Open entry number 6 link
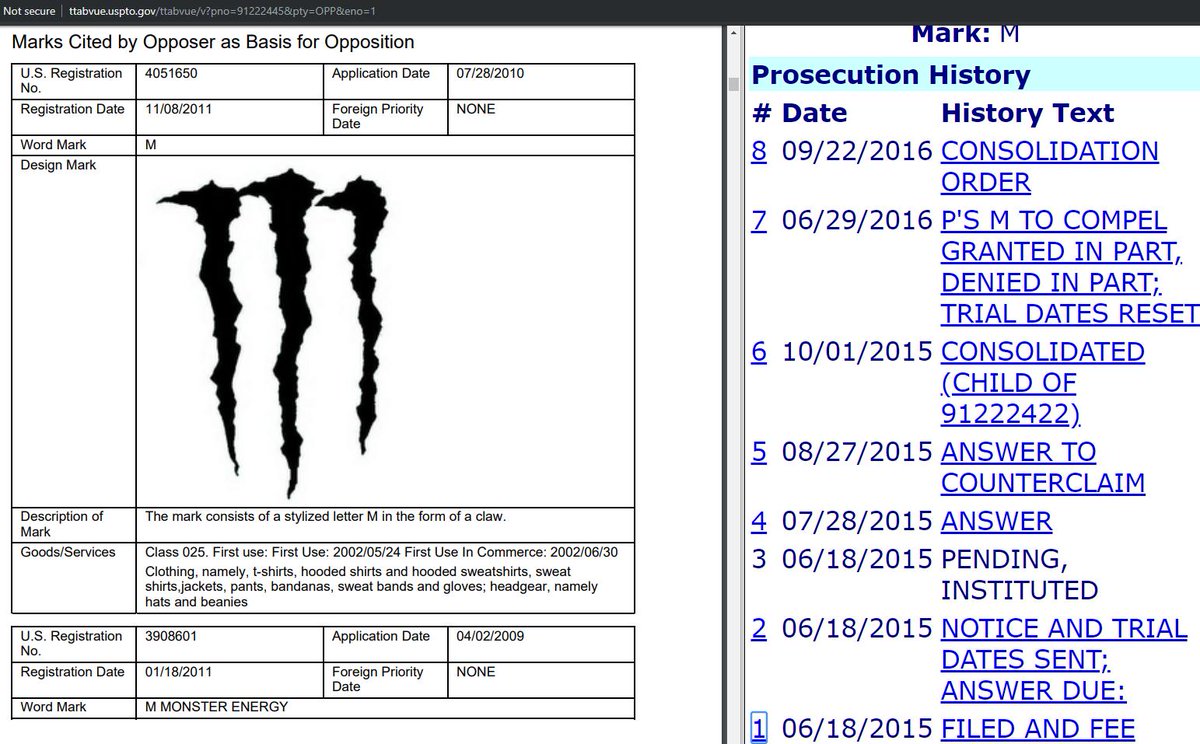 click(759, 352)
